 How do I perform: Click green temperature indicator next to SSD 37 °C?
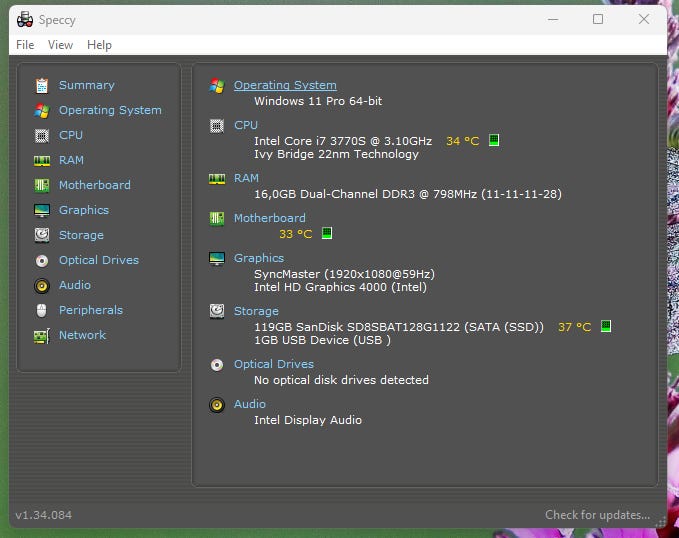(x=606, y=326)
